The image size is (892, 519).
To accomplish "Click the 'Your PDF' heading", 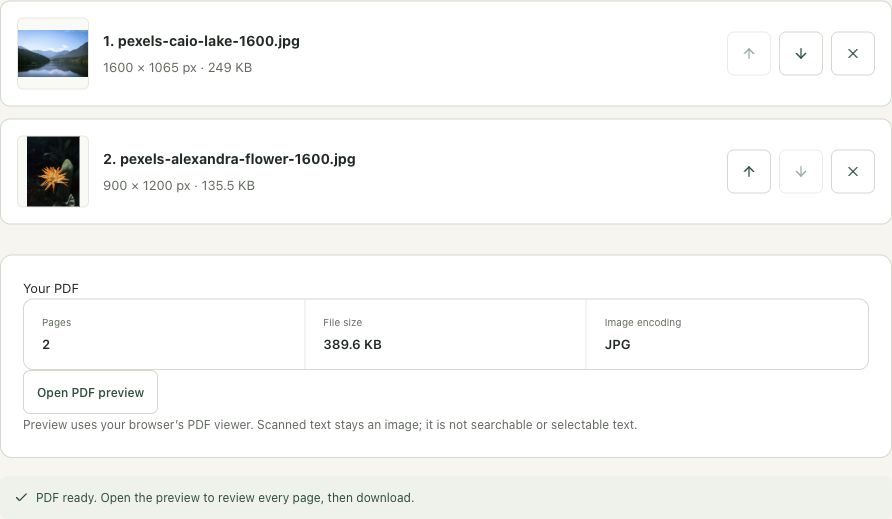I will [x=51, y=289].
